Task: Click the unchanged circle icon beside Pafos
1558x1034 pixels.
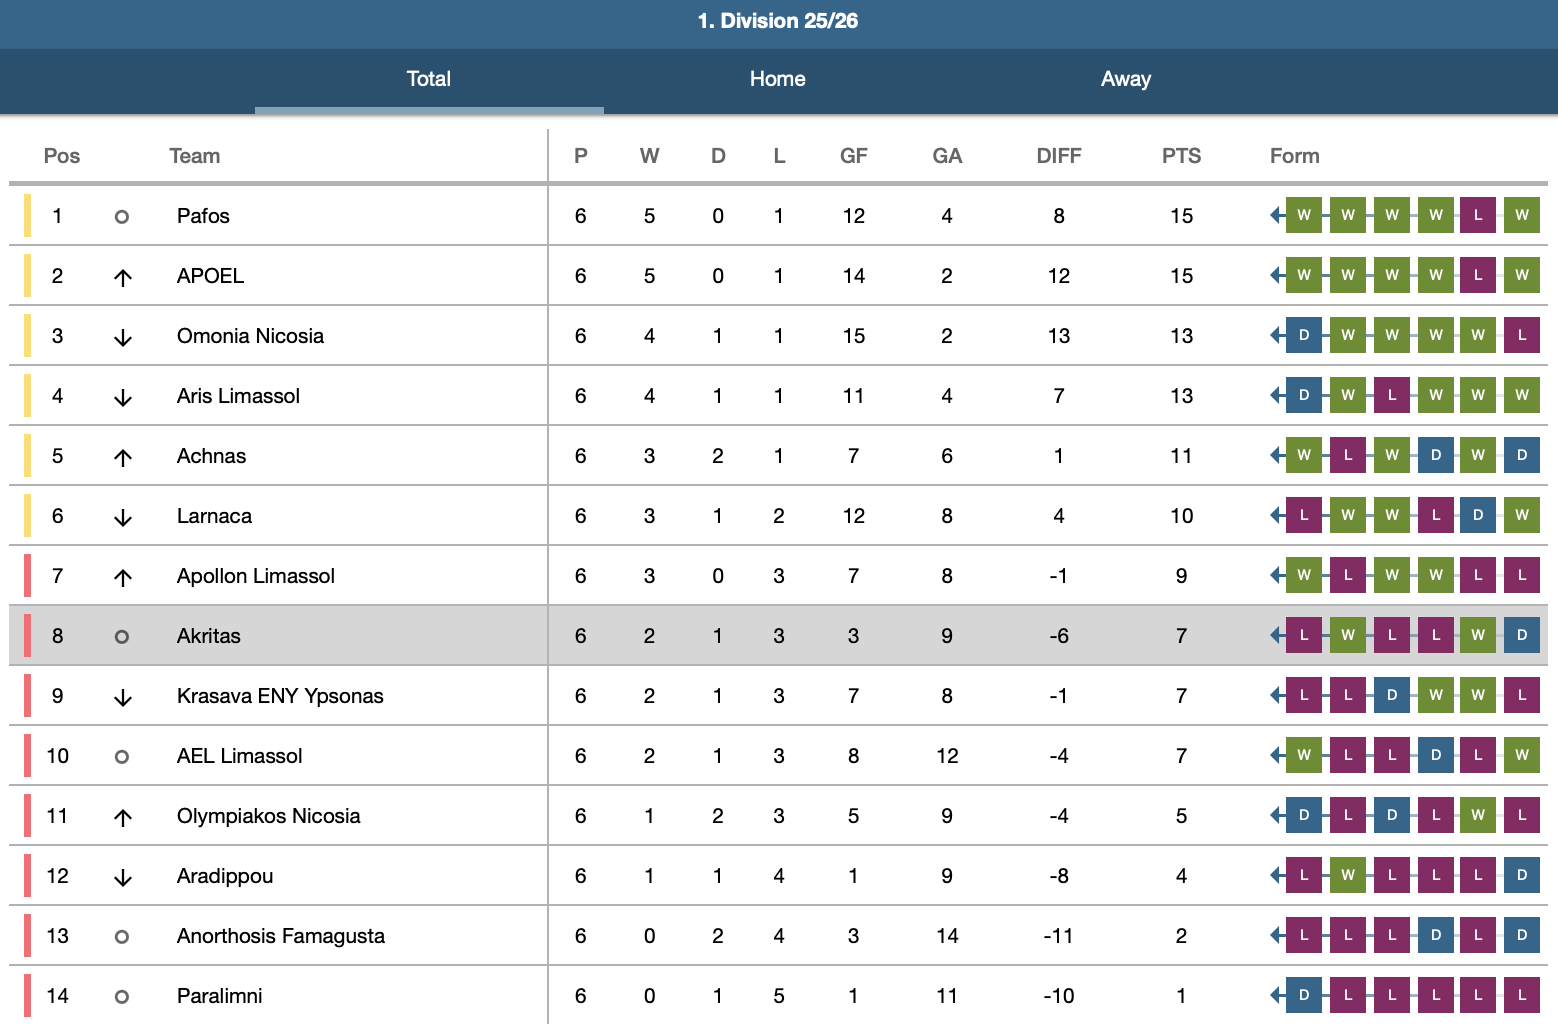Action: (122, 216)
